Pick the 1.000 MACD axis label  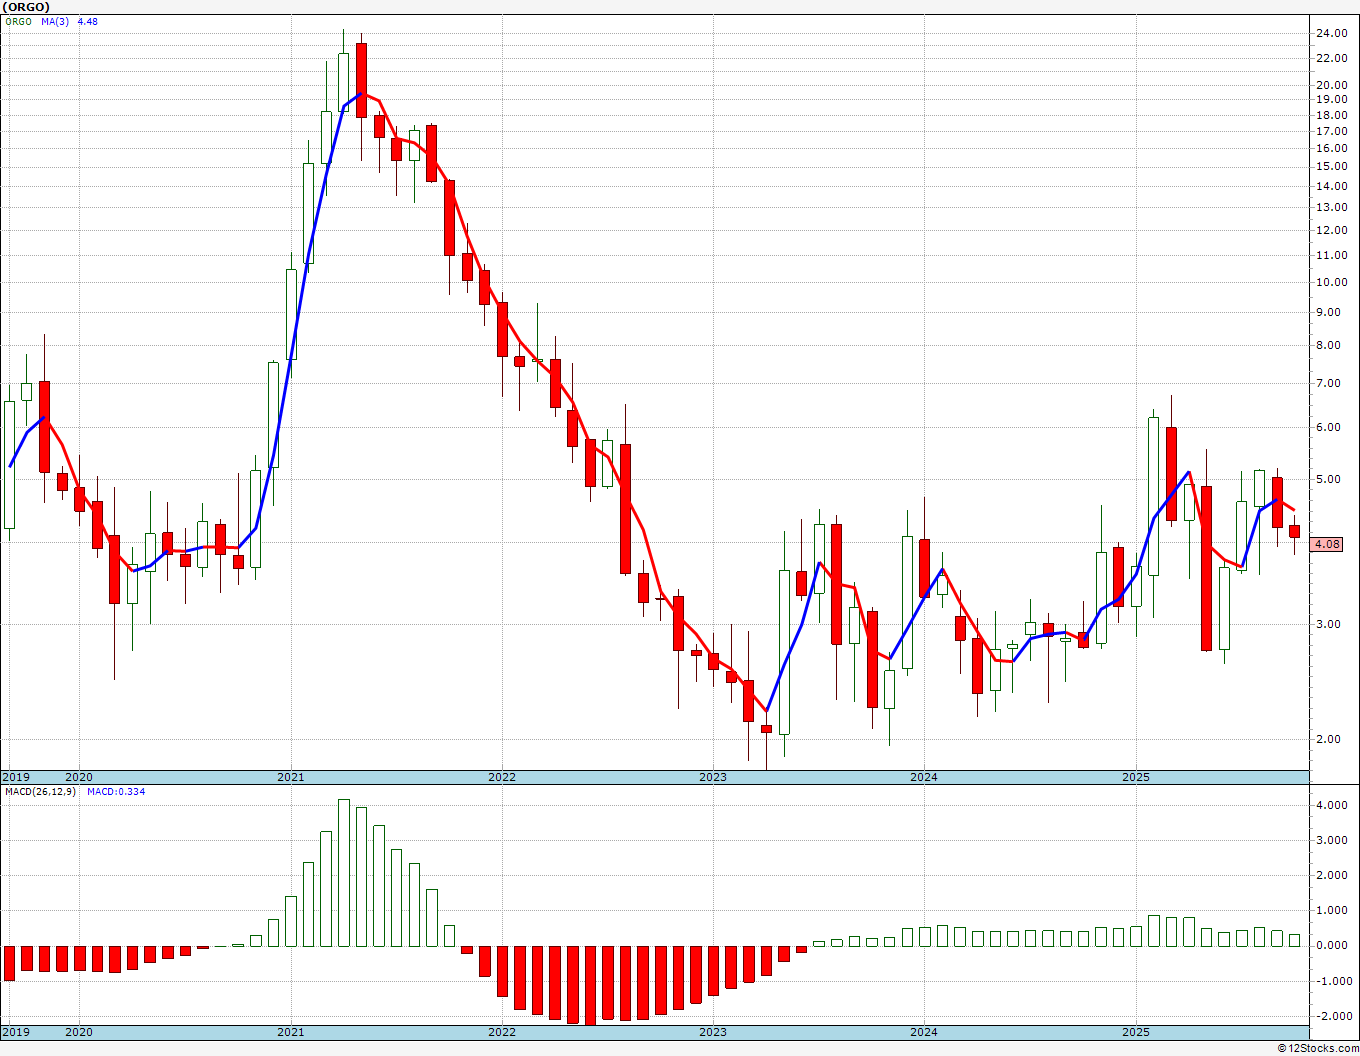tap(1332, 910)
